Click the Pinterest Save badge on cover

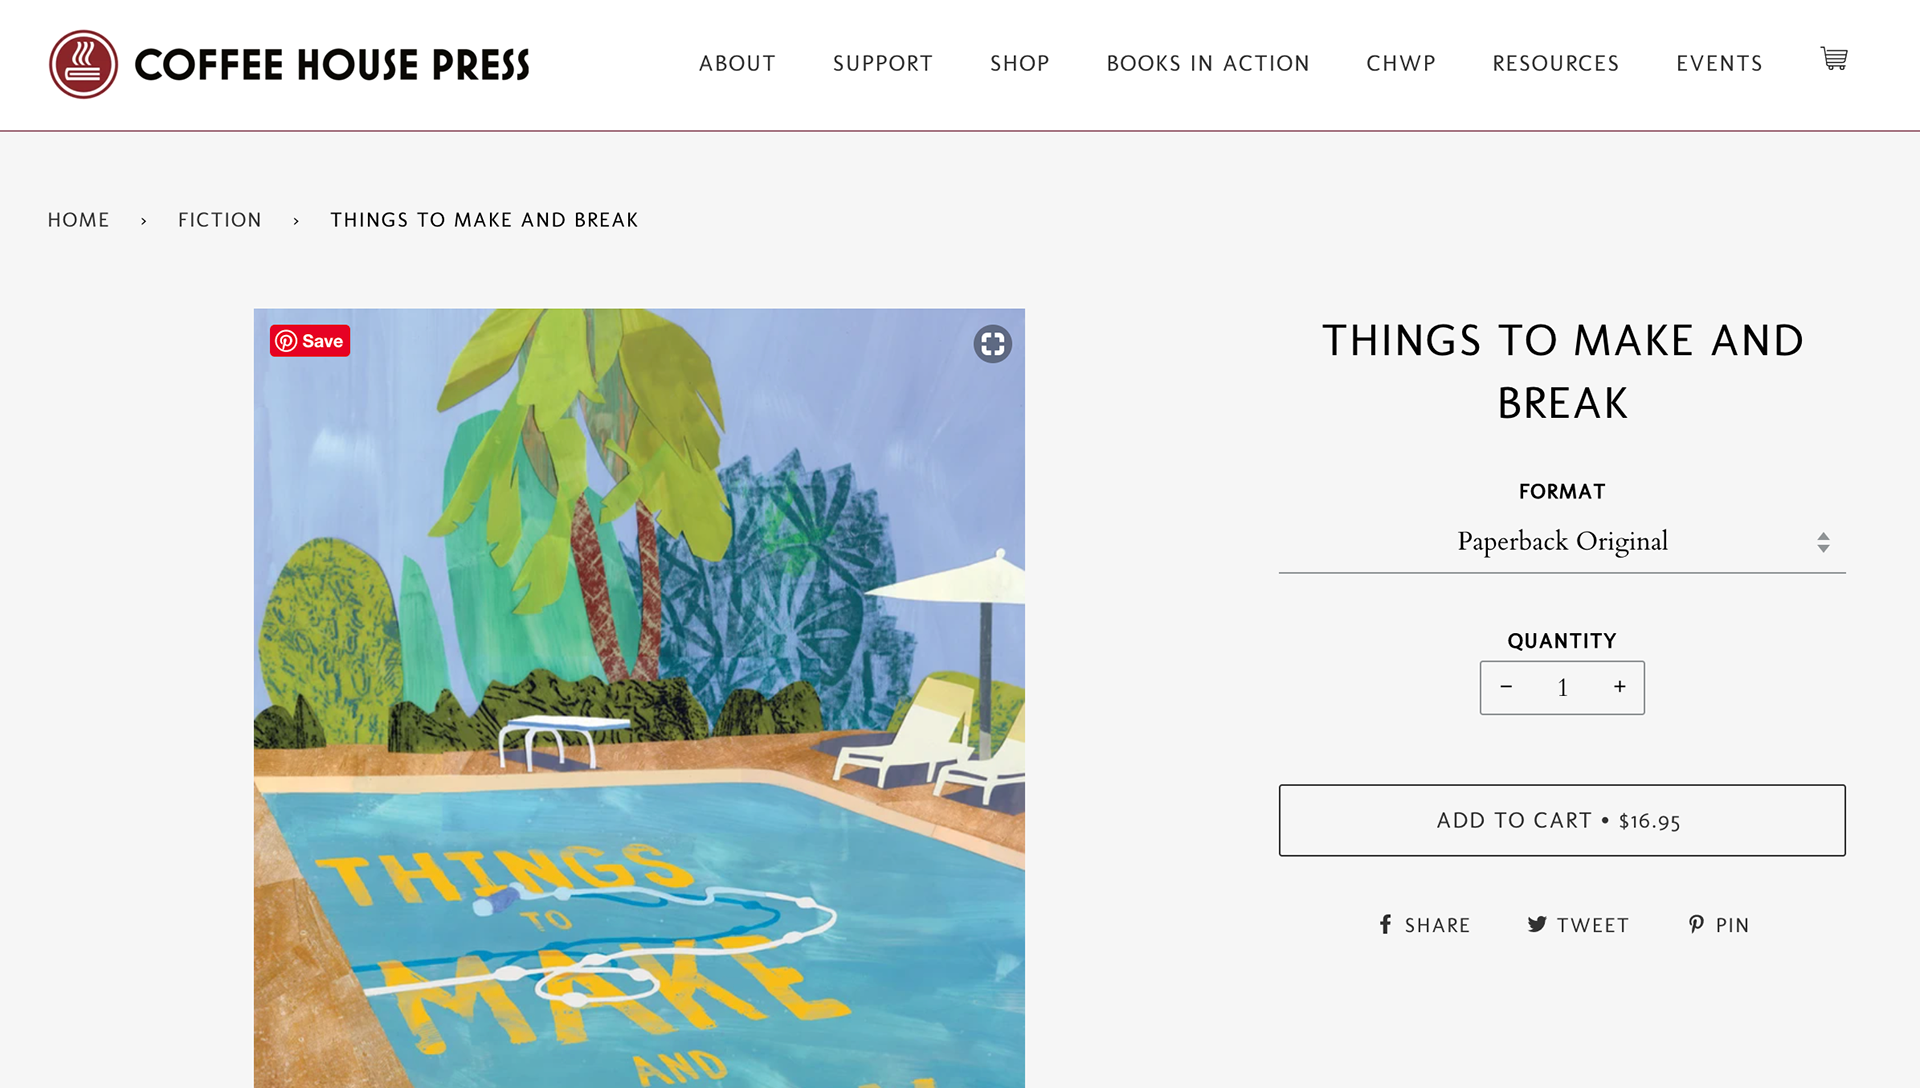click(x=310, y=341)
